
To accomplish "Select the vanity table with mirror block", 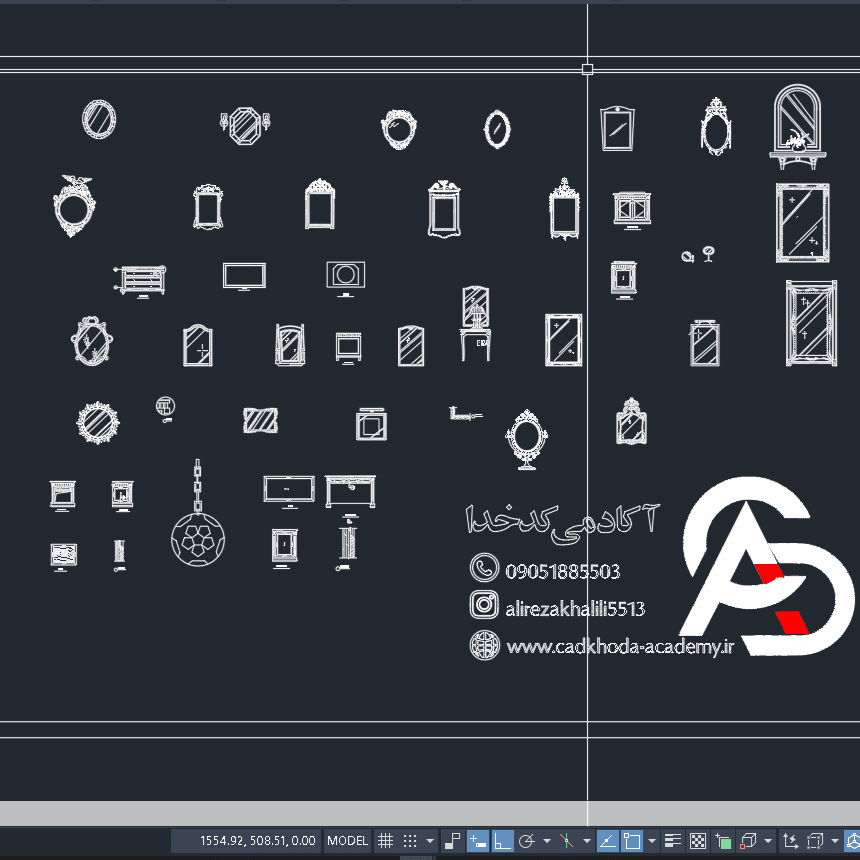I will pyautogui.click(x=475, y=324).
